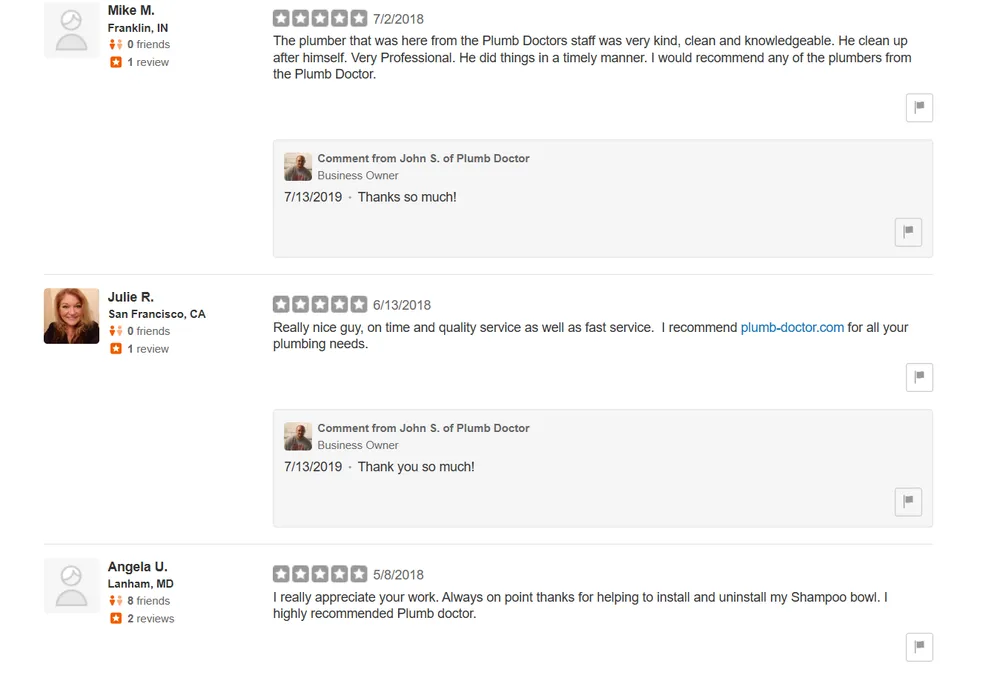This screenshot has width=1000, height=678.
Task: Flag owner's "Thanks so much!" comment
Action: pos(907,232)
